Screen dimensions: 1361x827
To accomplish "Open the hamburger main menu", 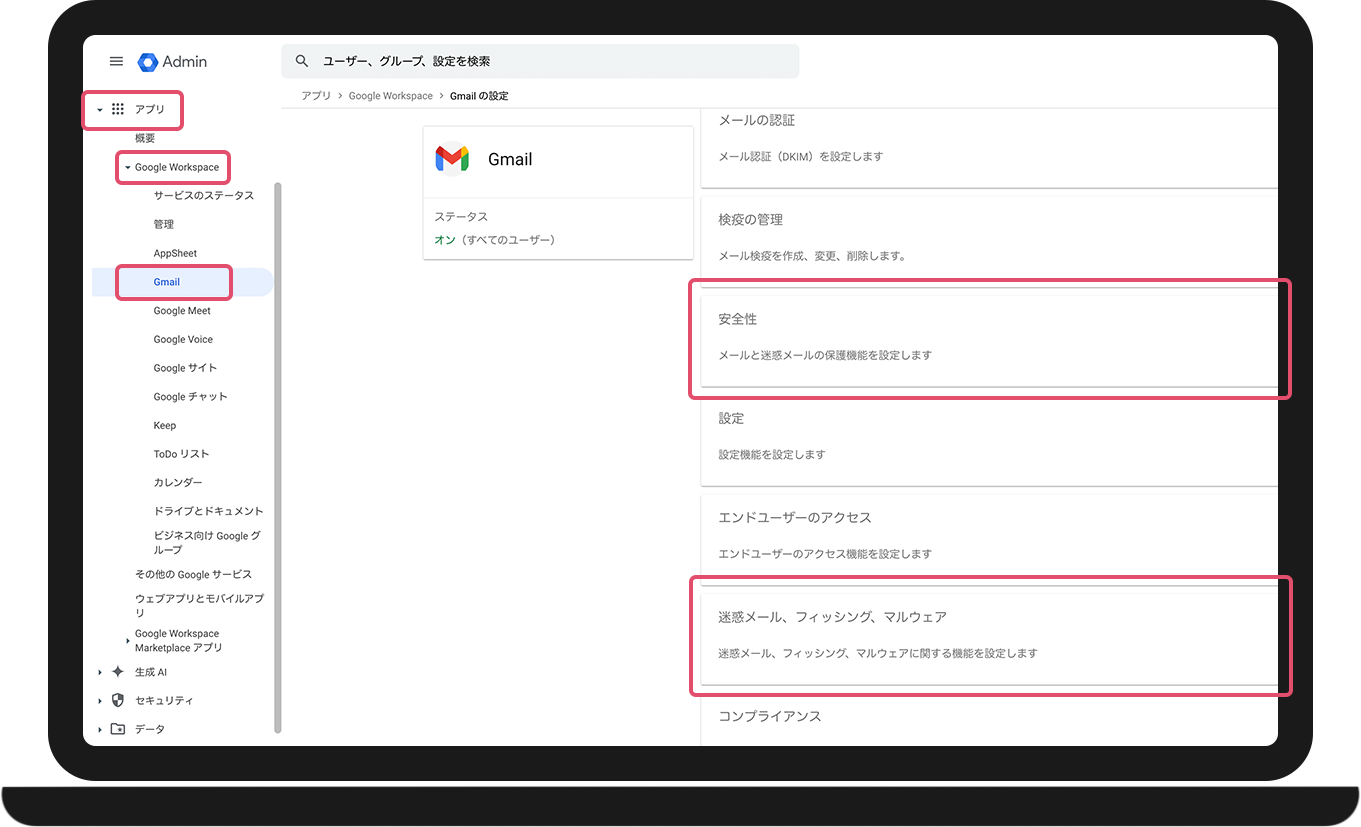I will click(116, 61).
